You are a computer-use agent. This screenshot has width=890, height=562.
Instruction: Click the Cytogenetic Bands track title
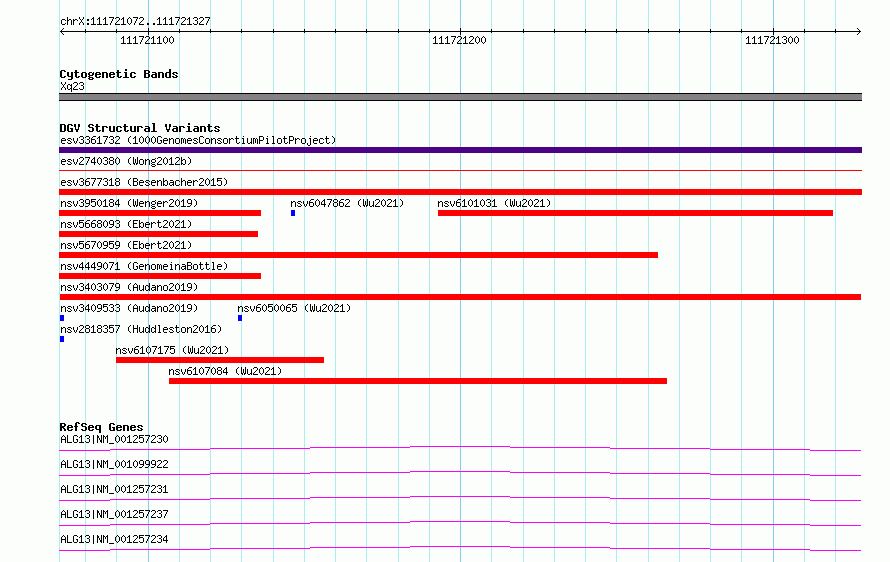coord(119,74)
